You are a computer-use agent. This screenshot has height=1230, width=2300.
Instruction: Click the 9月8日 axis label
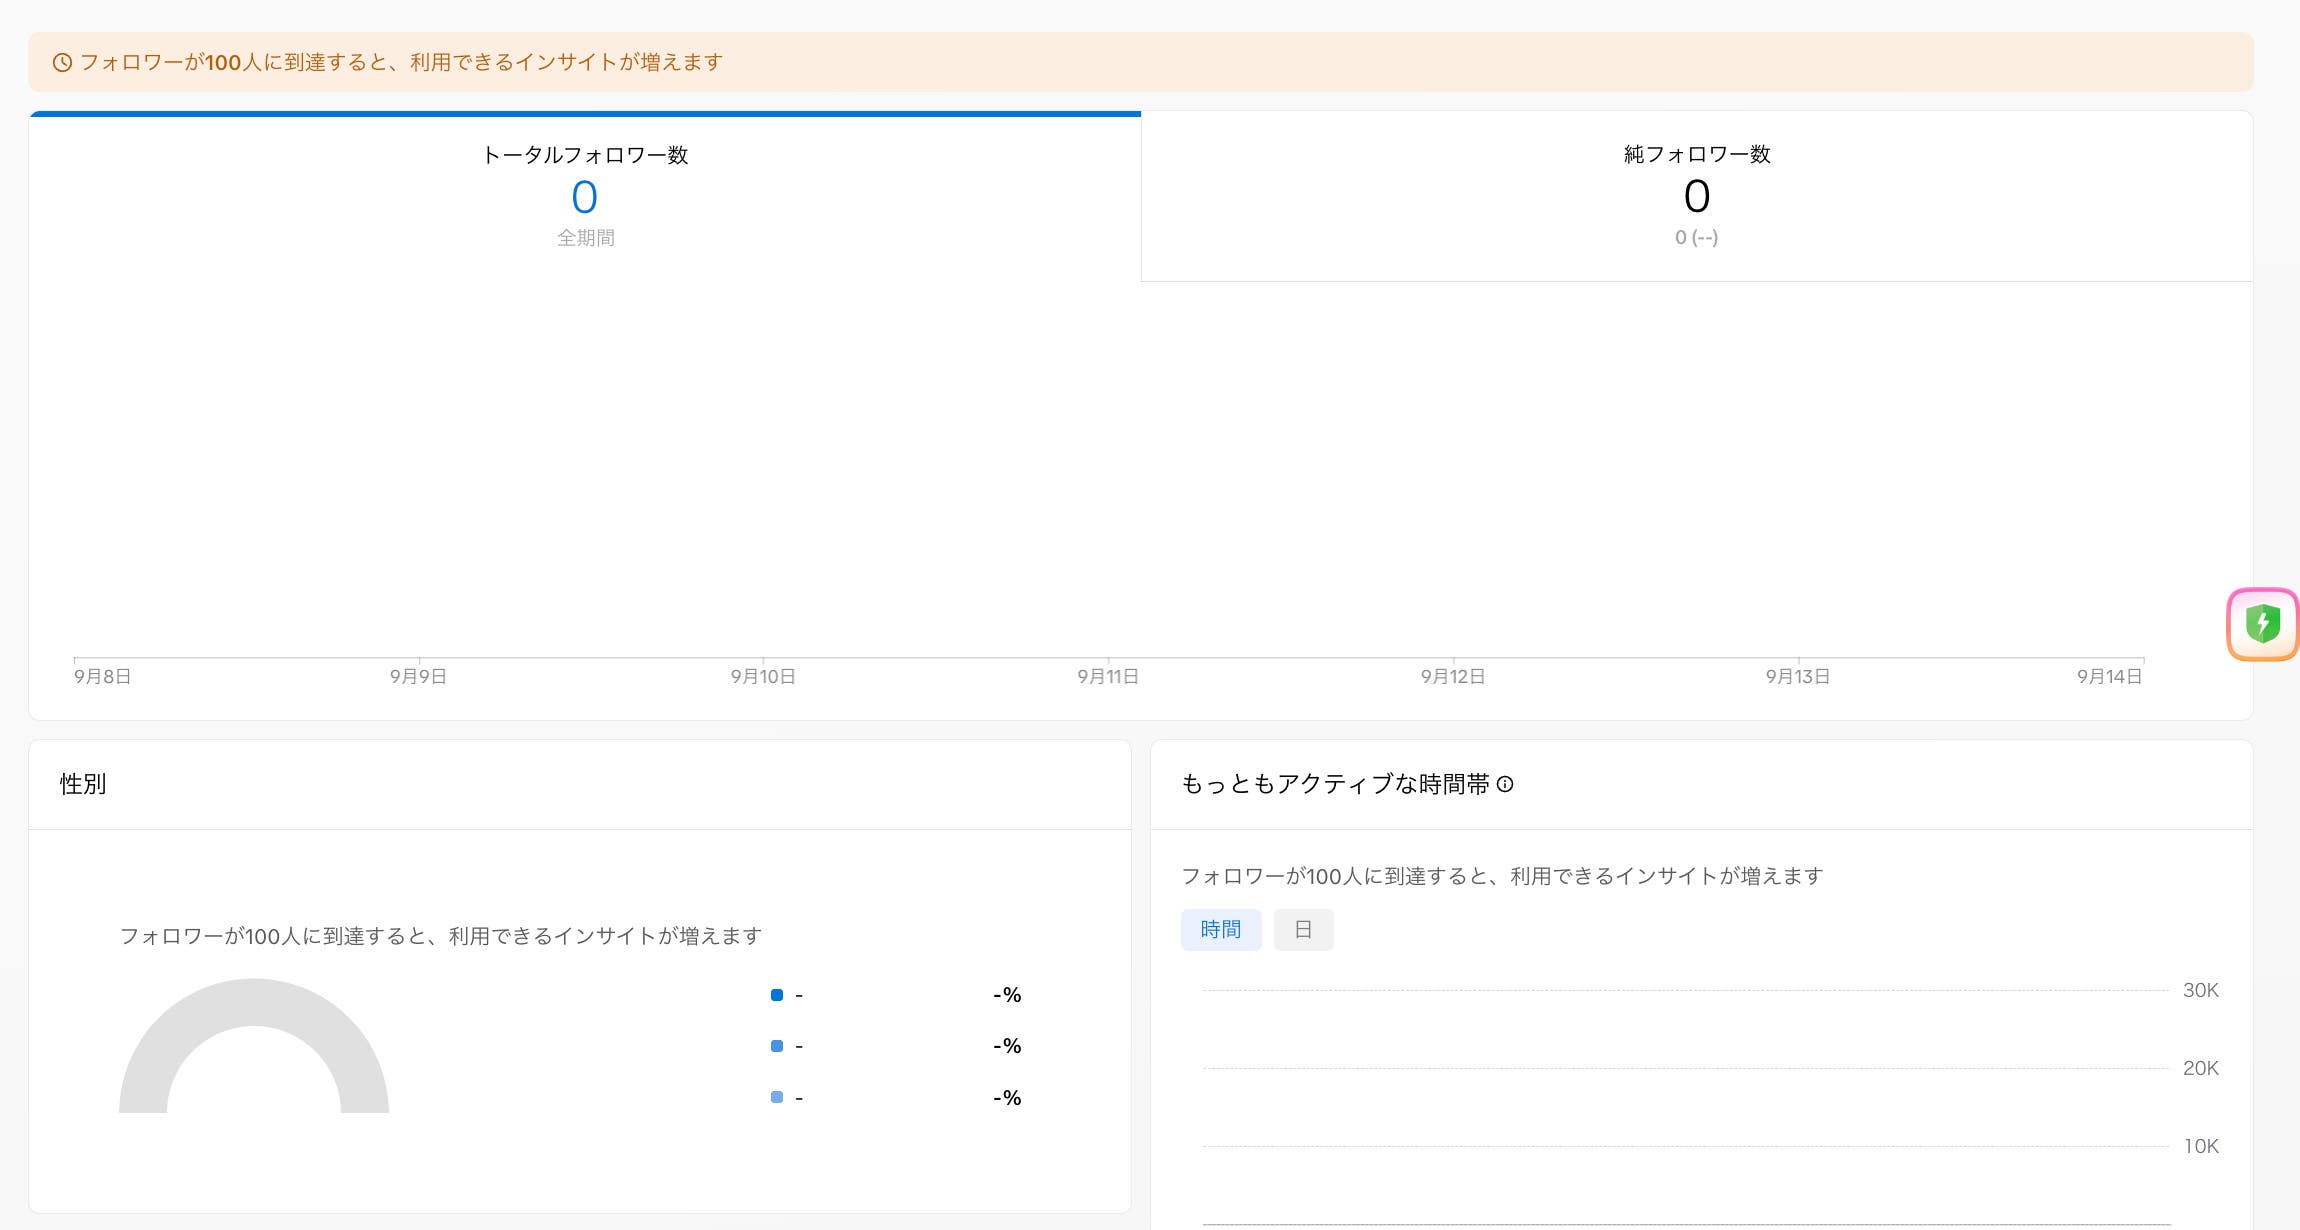pyautogui.click(x=102, y=677)
